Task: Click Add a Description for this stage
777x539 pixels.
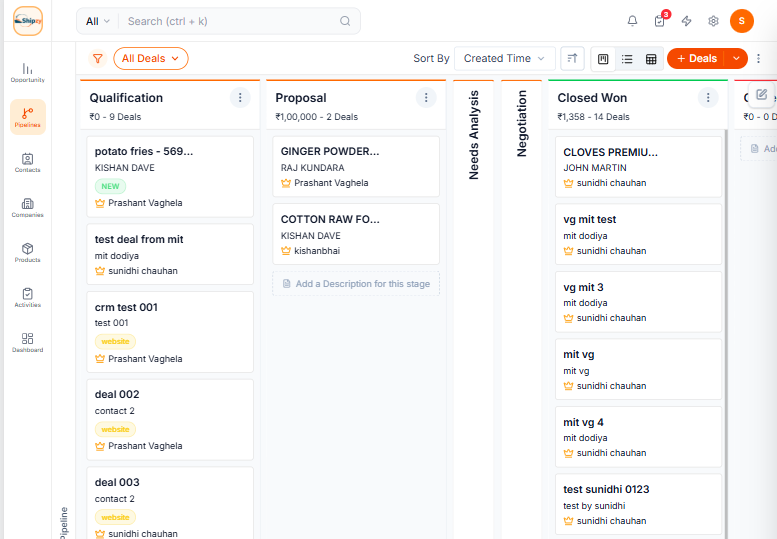Action: 356,284
